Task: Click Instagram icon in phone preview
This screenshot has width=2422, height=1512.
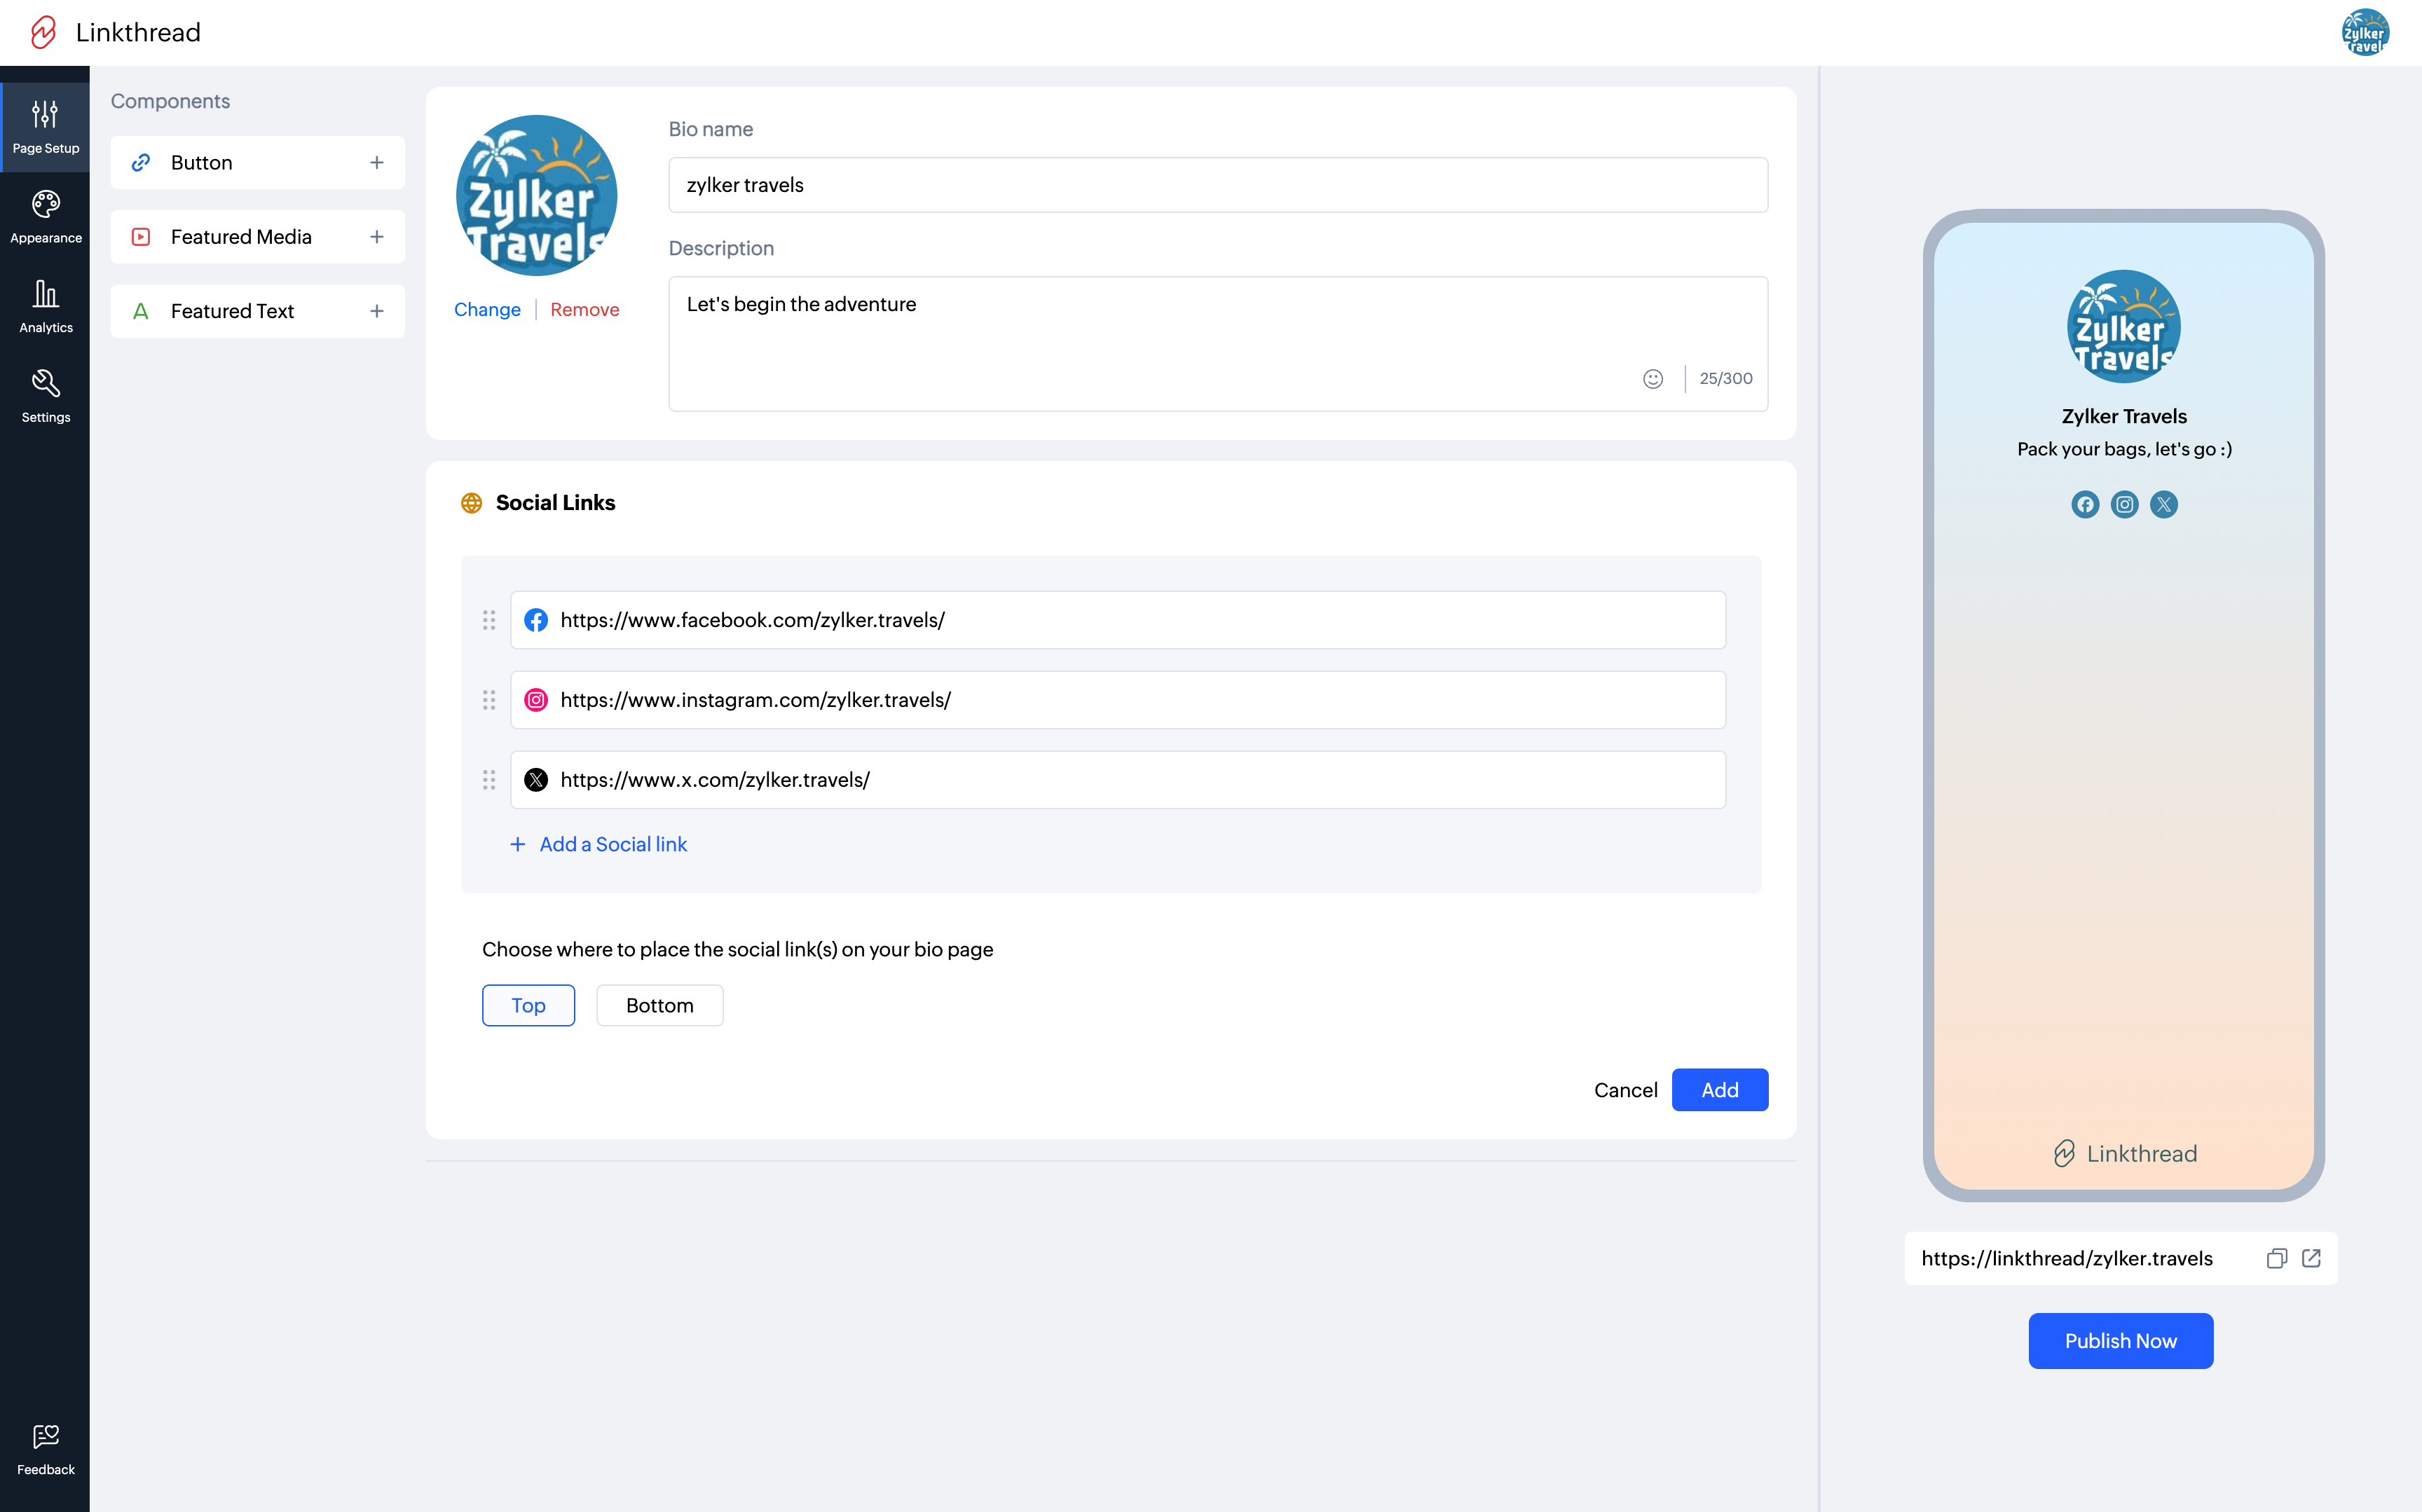Action: tap(2124, 504)
